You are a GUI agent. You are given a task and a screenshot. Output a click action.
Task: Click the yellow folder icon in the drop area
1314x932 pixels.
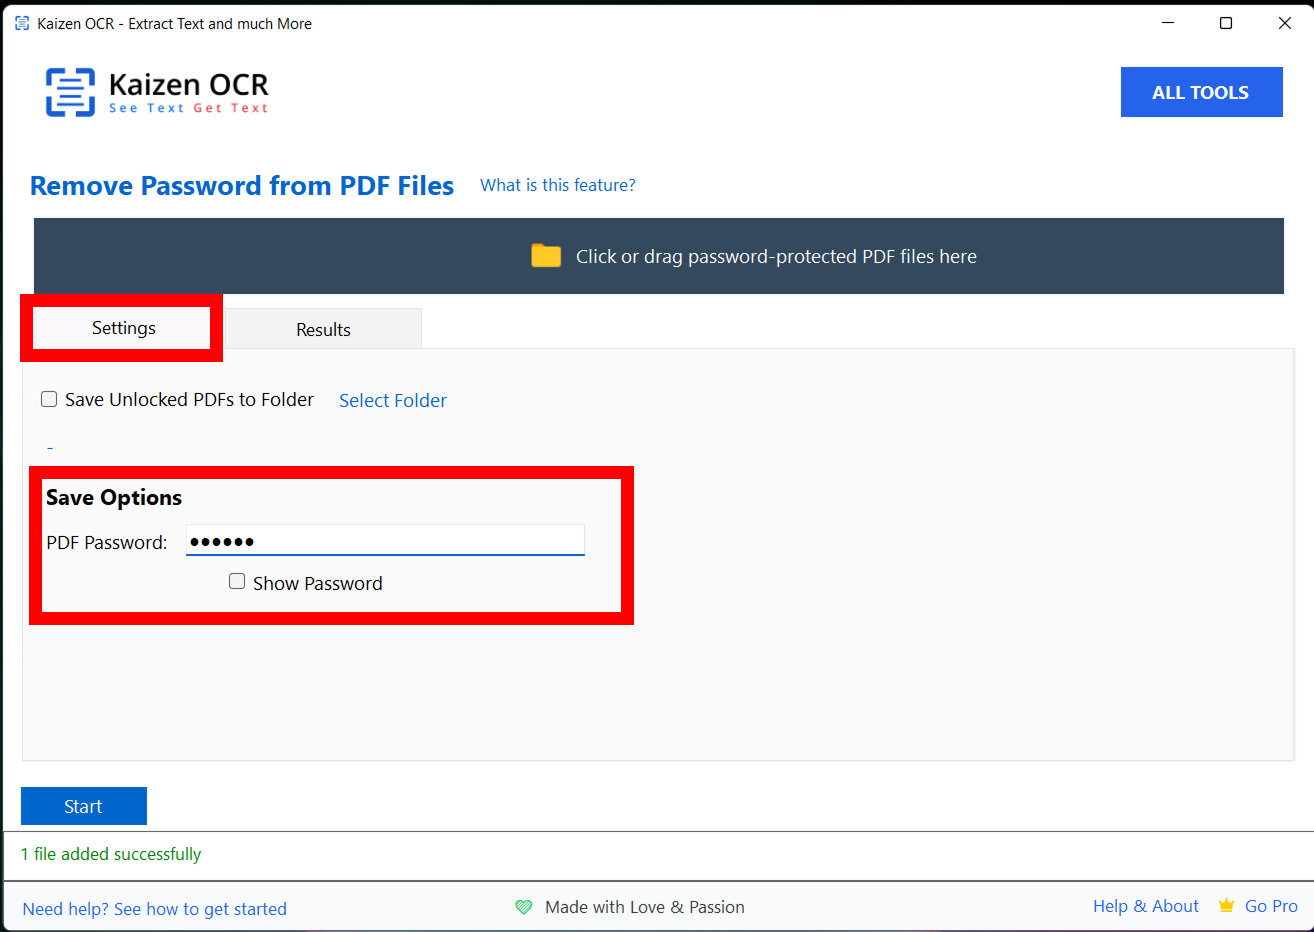coord(546,256)
